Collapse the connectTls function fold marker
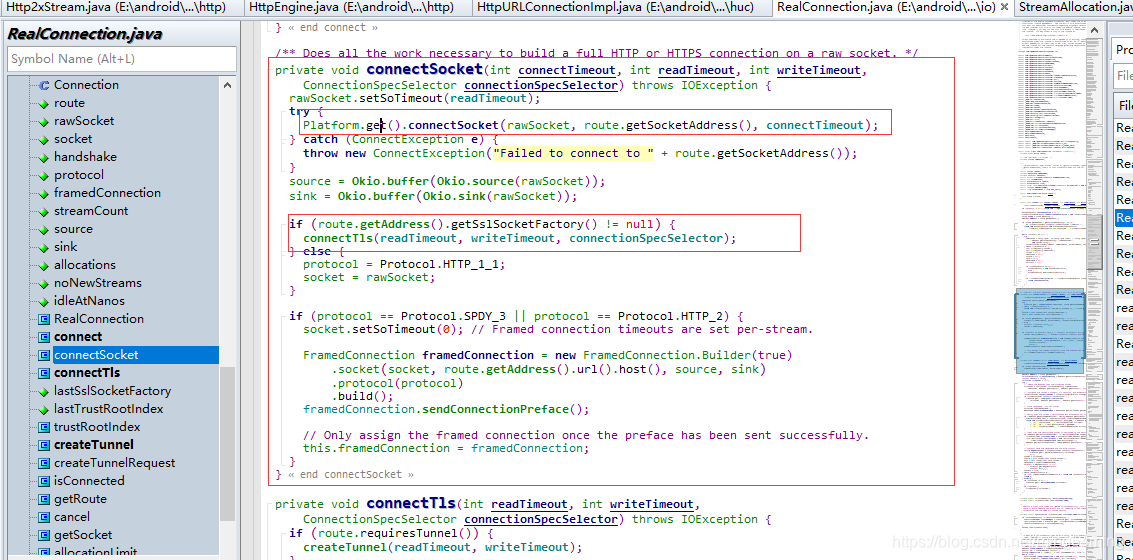The width and height of the screenshot is (1133, 560). click(x=270, y=504)
